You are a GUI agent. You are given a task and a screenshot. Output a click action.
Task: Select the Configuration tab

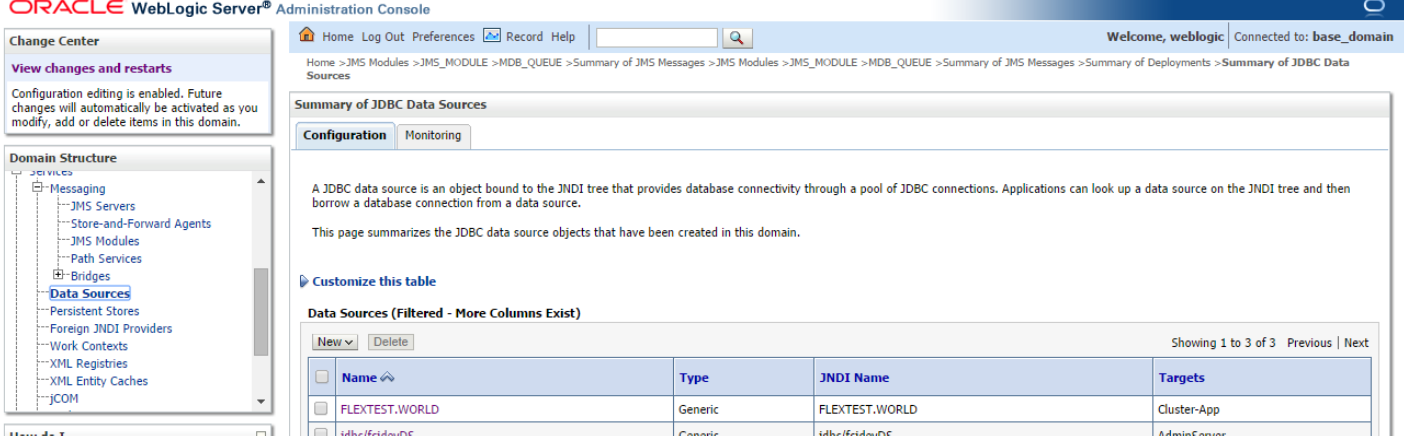[x=345, y=136]
